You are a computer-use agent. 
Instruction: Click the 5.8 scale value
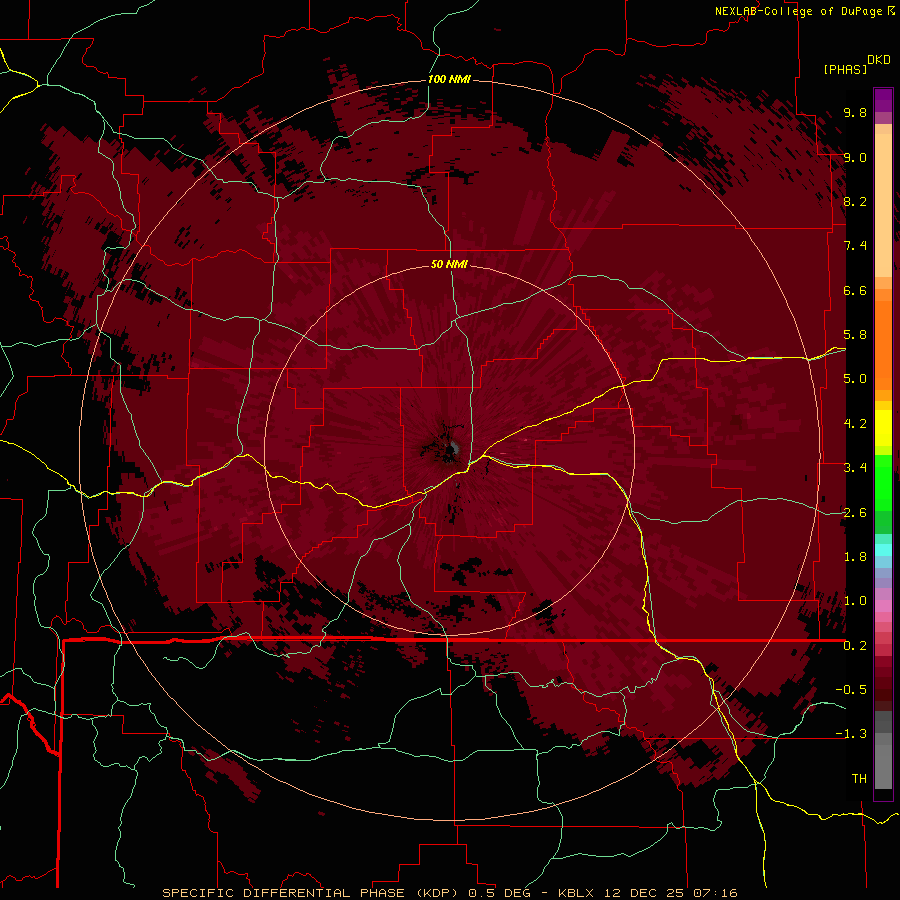855,335
